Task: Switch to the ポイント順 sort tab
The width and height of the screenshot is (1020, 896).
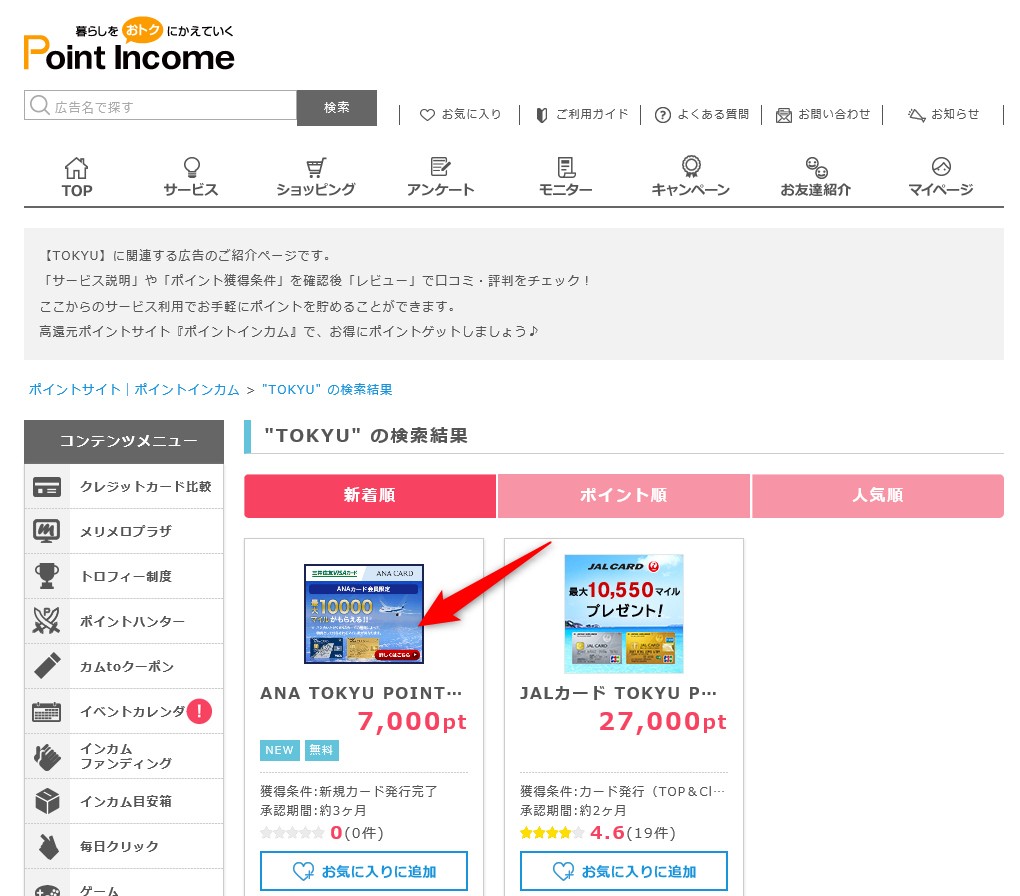Action: pos(624,496)
